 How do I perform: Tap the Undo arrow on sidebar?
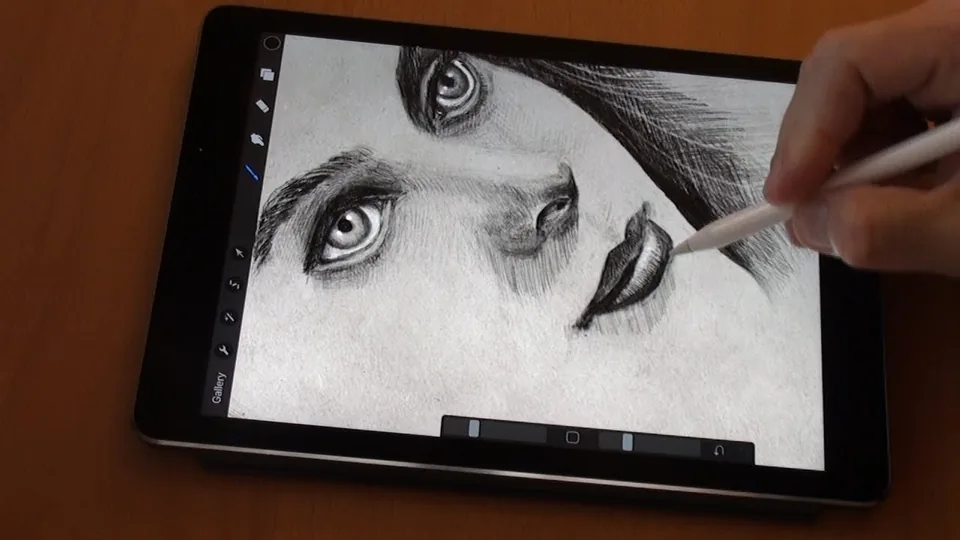719,451
